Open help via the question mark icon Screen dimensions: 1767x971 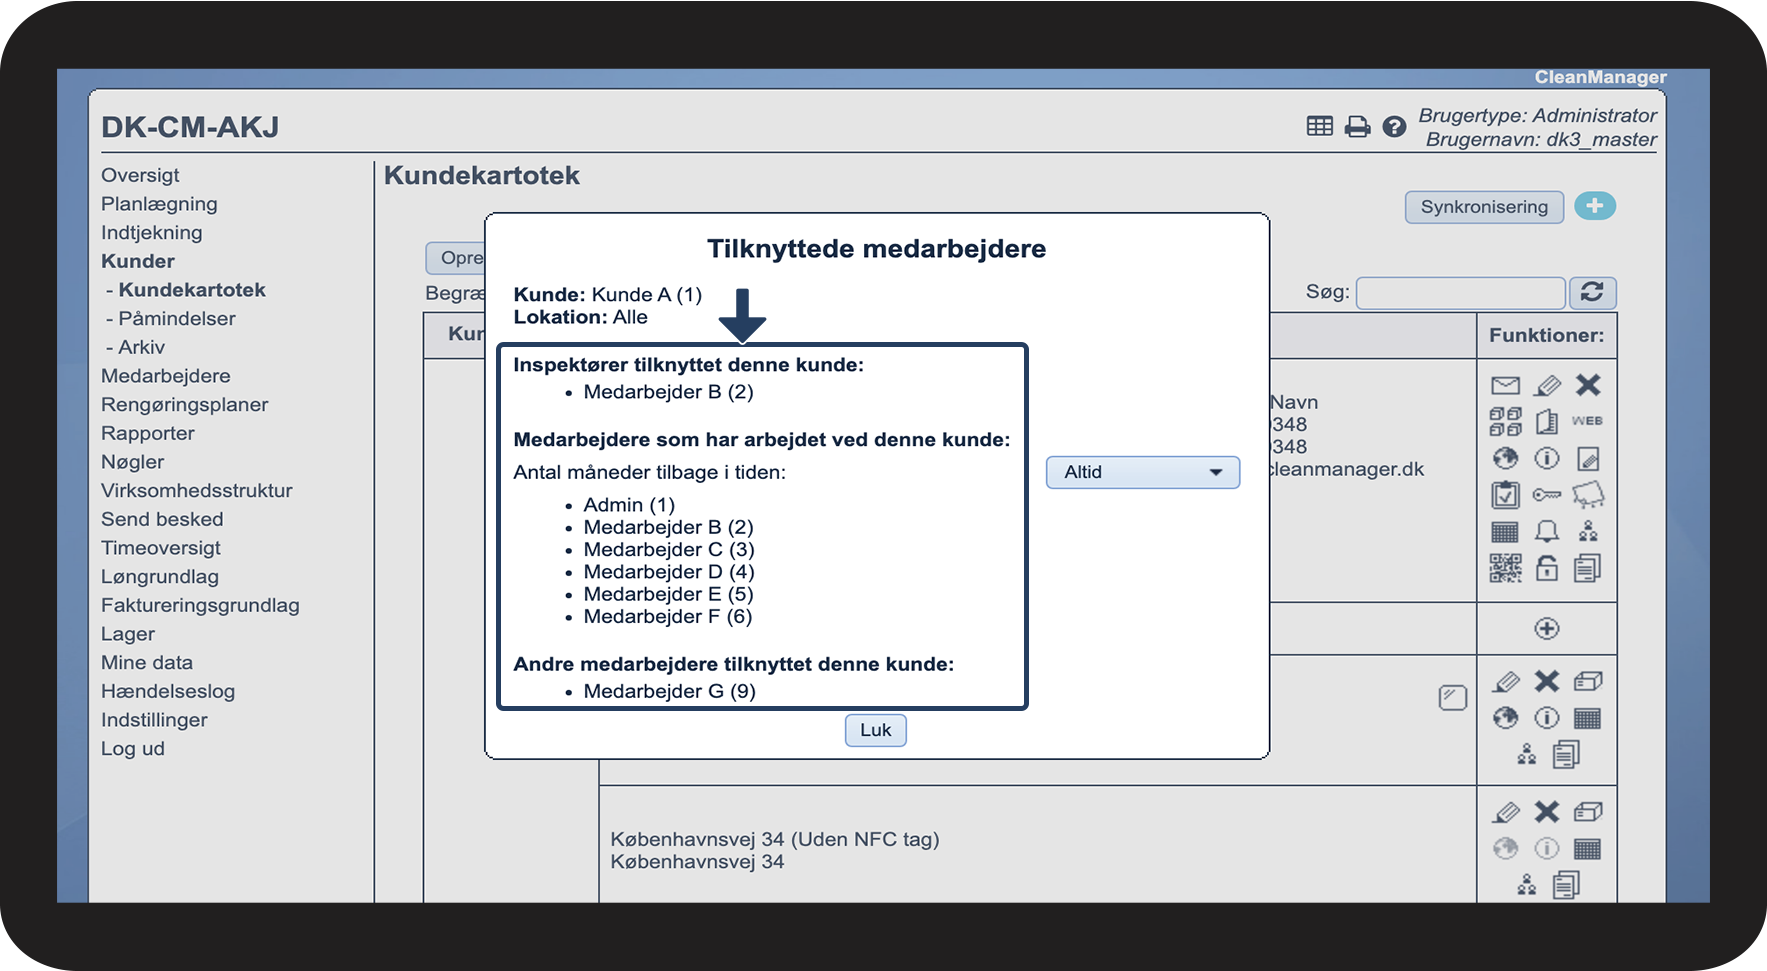1394,127
